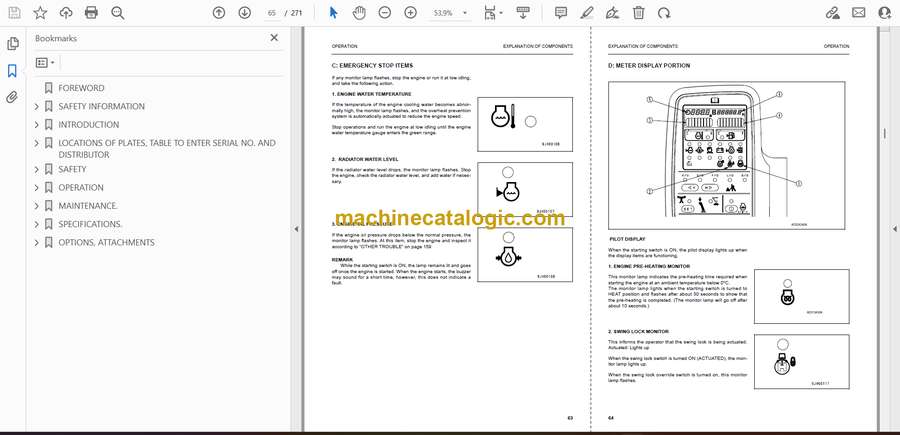Jump to SAFETY INFORMATION bookmark

pyautogui.click(x=102, y=106)
